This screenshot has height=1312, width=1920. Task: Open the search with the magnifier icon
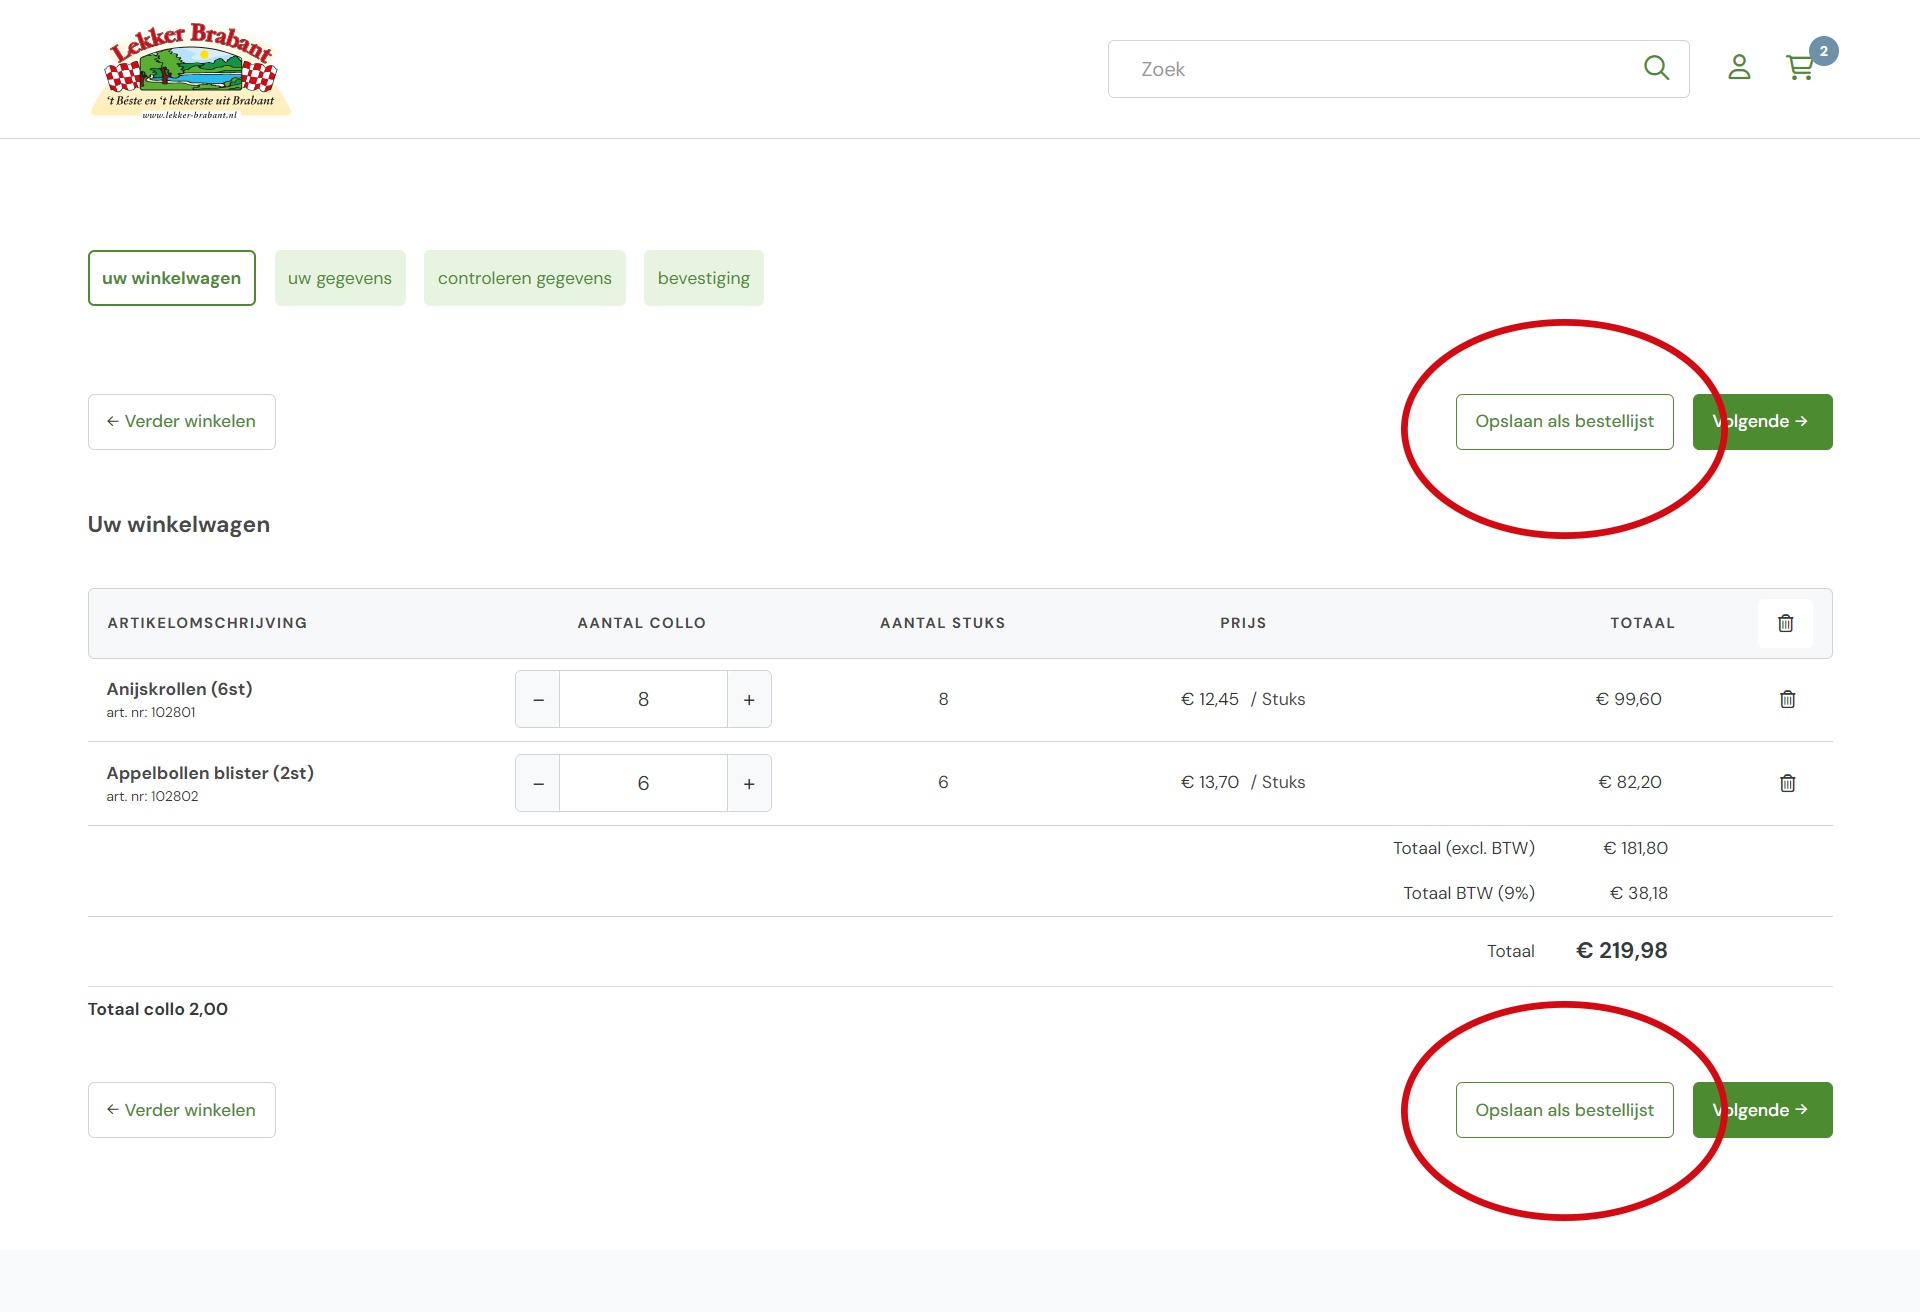coord(1657,68)
